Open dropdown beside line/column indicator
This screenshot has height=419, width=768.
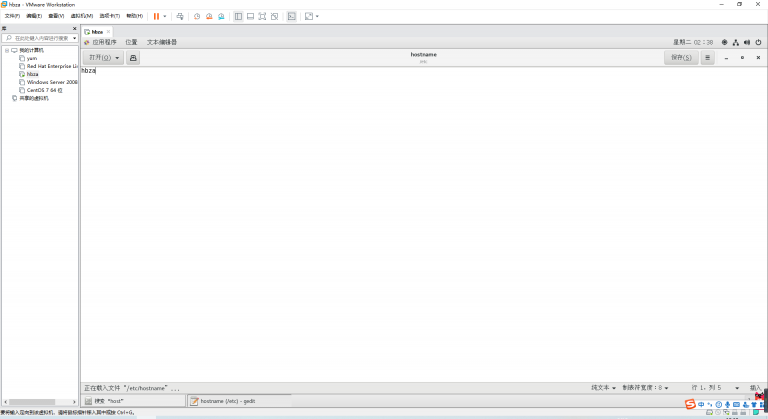click(x=737, y=388)
